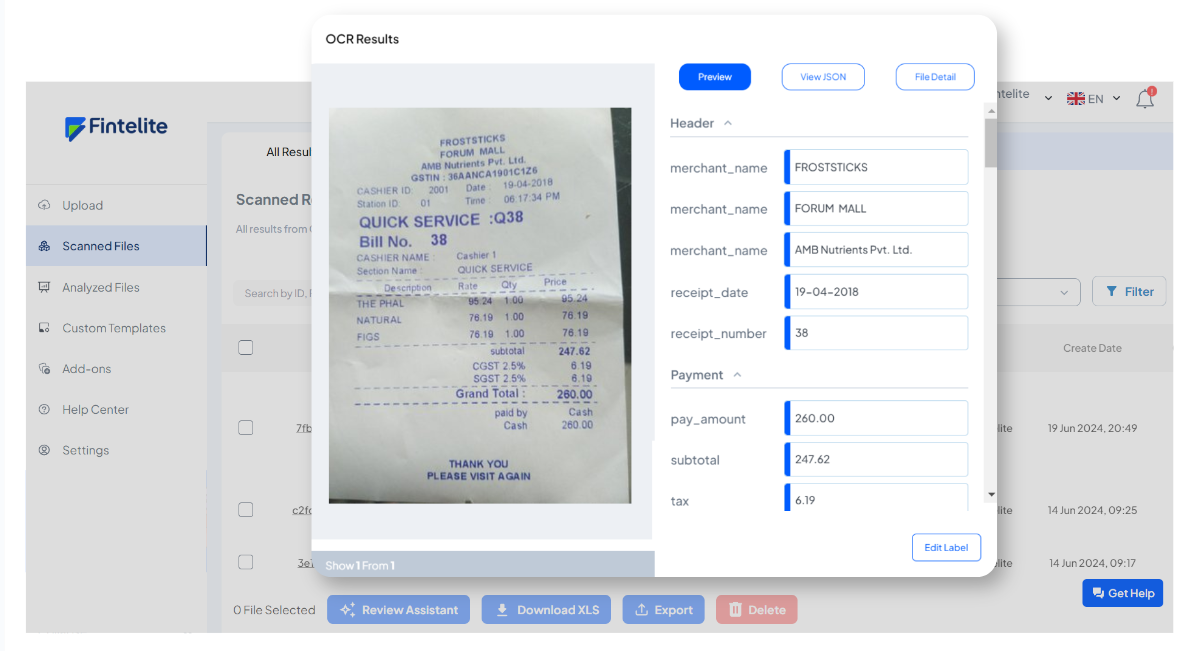
Task: Check the row dated 14 Jun 2024, 09:25
Action: click(x=245, y=510)
